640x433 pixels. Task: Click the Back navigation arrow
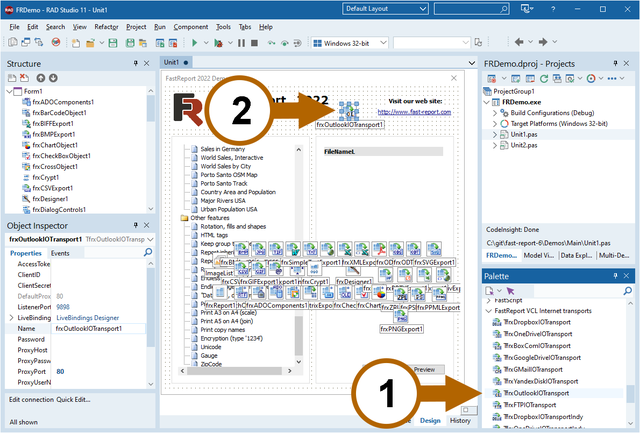point(519,42)
